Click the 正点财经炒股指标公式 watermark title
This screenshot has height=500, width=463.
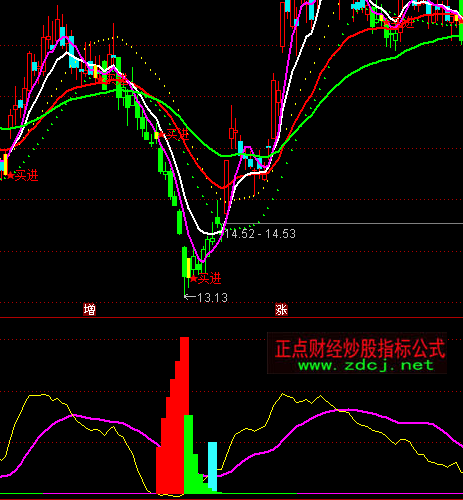360,349
